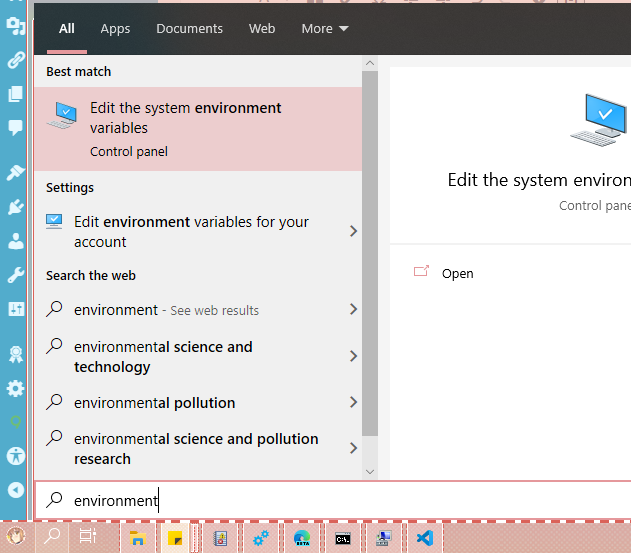Expand chevron for environment web results
This screenshot has height=553, width=631.
click(x=353, y=309)
